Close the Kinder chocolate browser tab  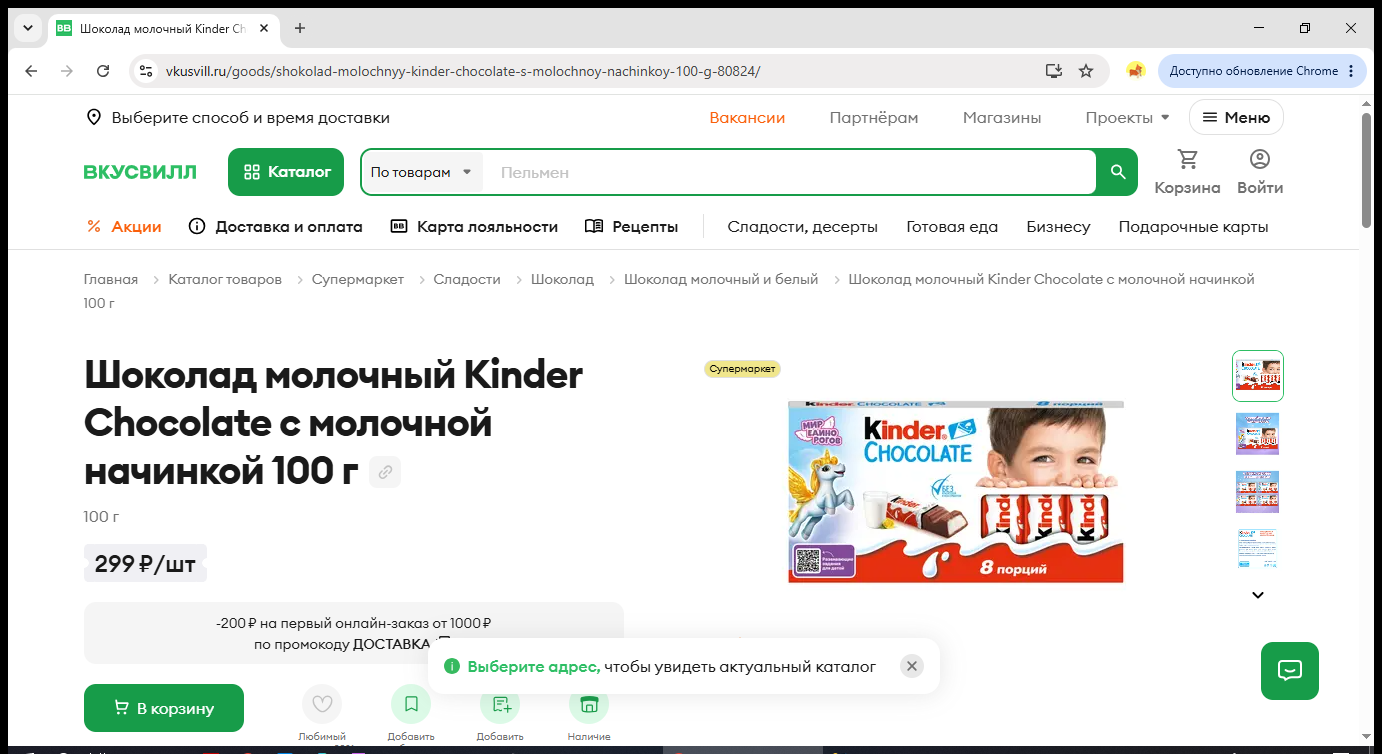click(264, 28)
